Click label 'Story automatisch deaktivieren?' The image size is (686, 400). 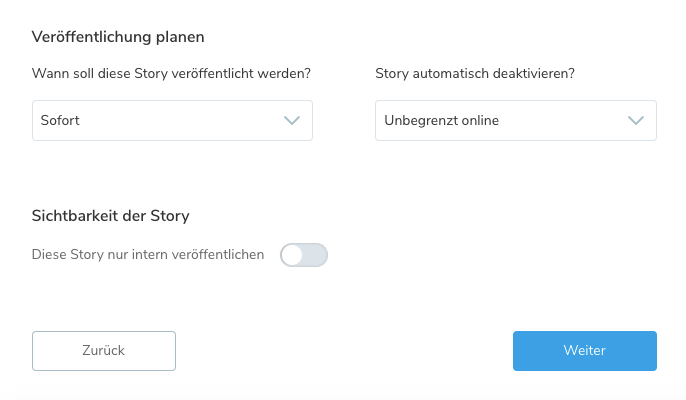[481, 73]
